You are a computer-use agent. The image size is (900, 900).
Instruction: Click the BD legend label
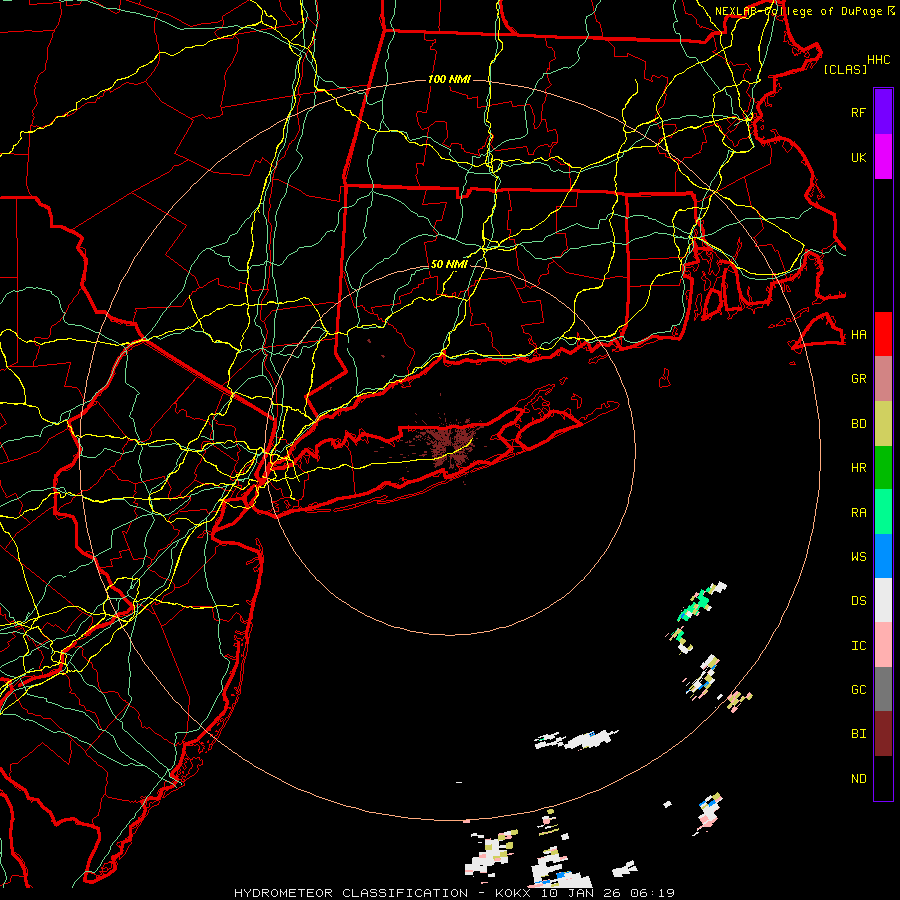859,424
